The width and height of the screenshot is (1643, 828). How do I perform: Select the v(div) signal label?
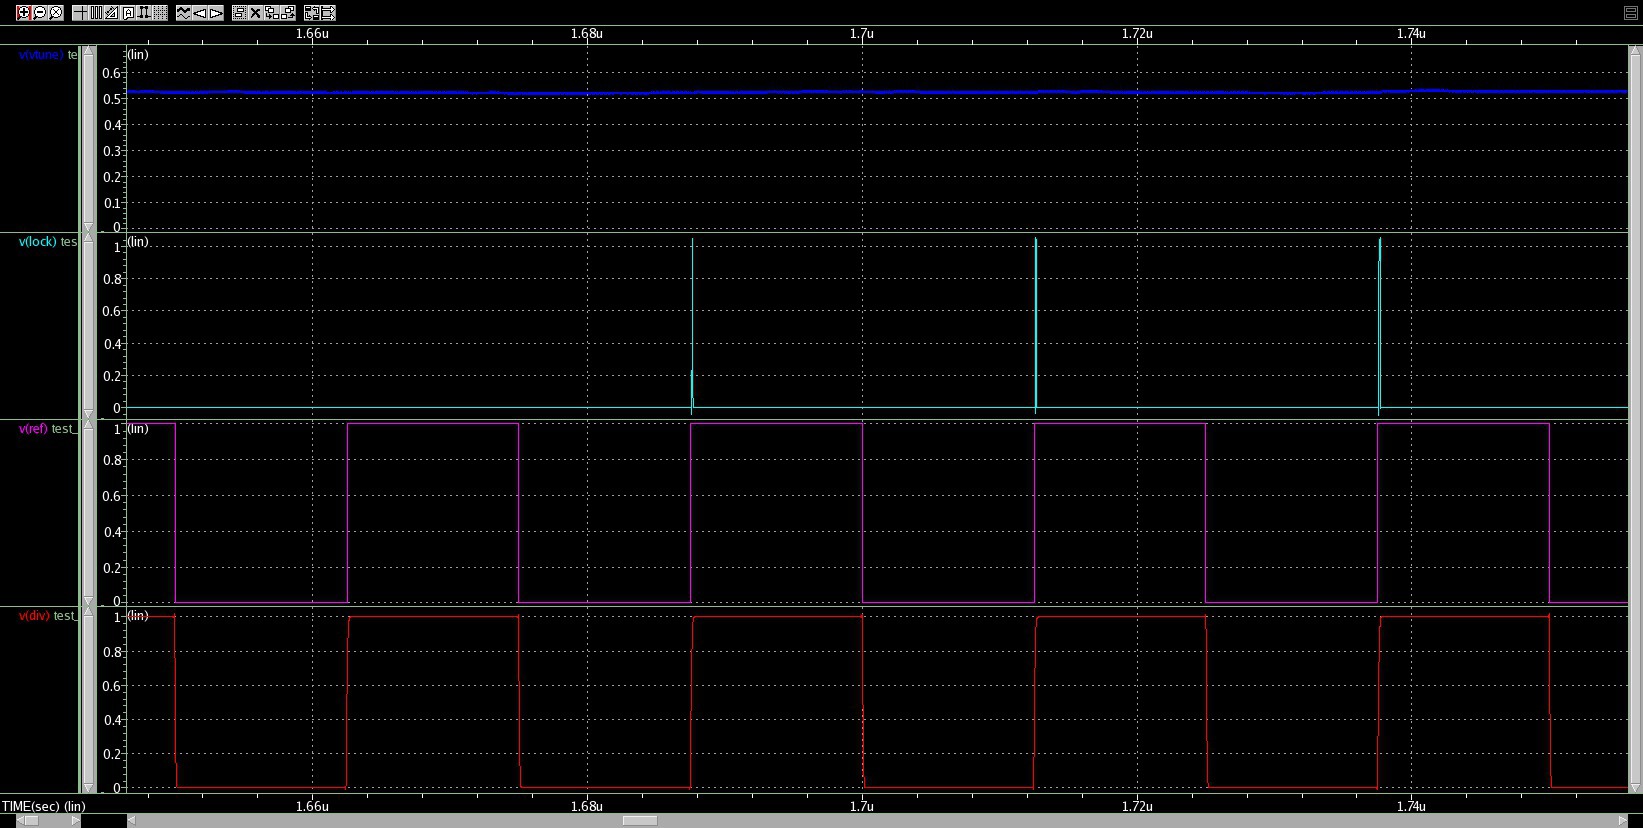coord(34,616)
